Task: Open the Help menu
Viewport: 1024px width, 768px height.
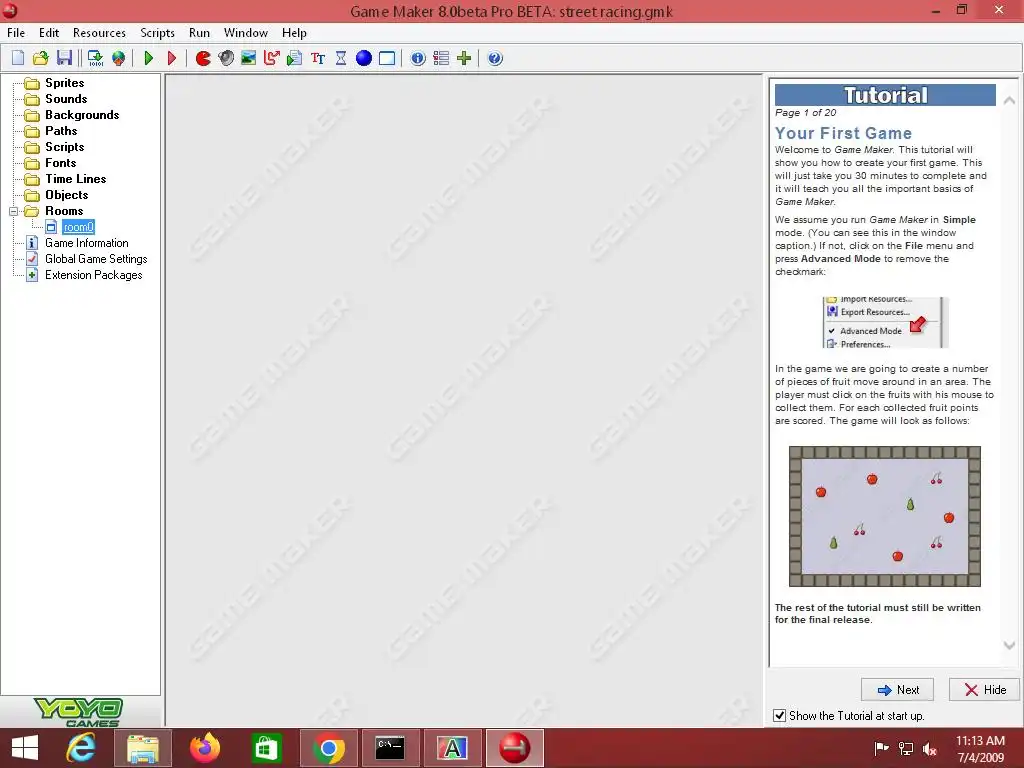Action: tap(294, 33)
